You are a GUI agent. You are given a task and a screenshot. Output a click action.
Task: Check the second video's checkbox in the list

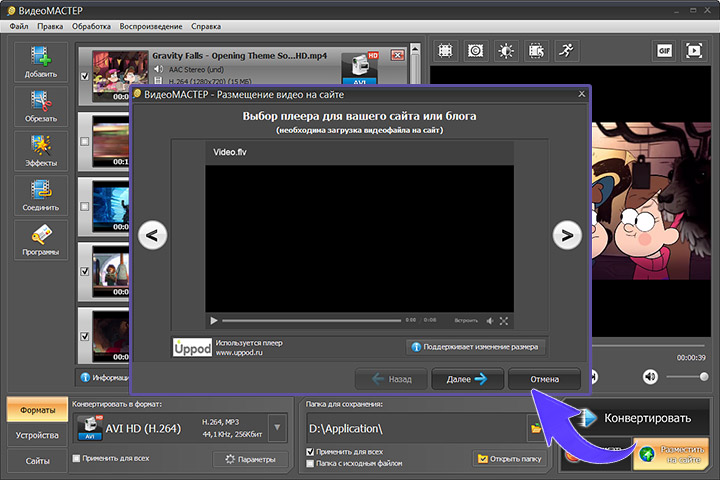coord(85,141)
